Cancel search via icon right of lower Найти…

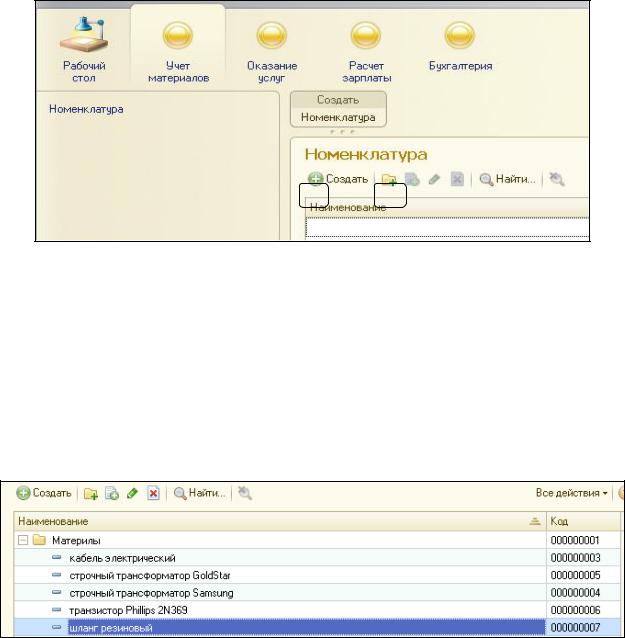pos(245,493)
